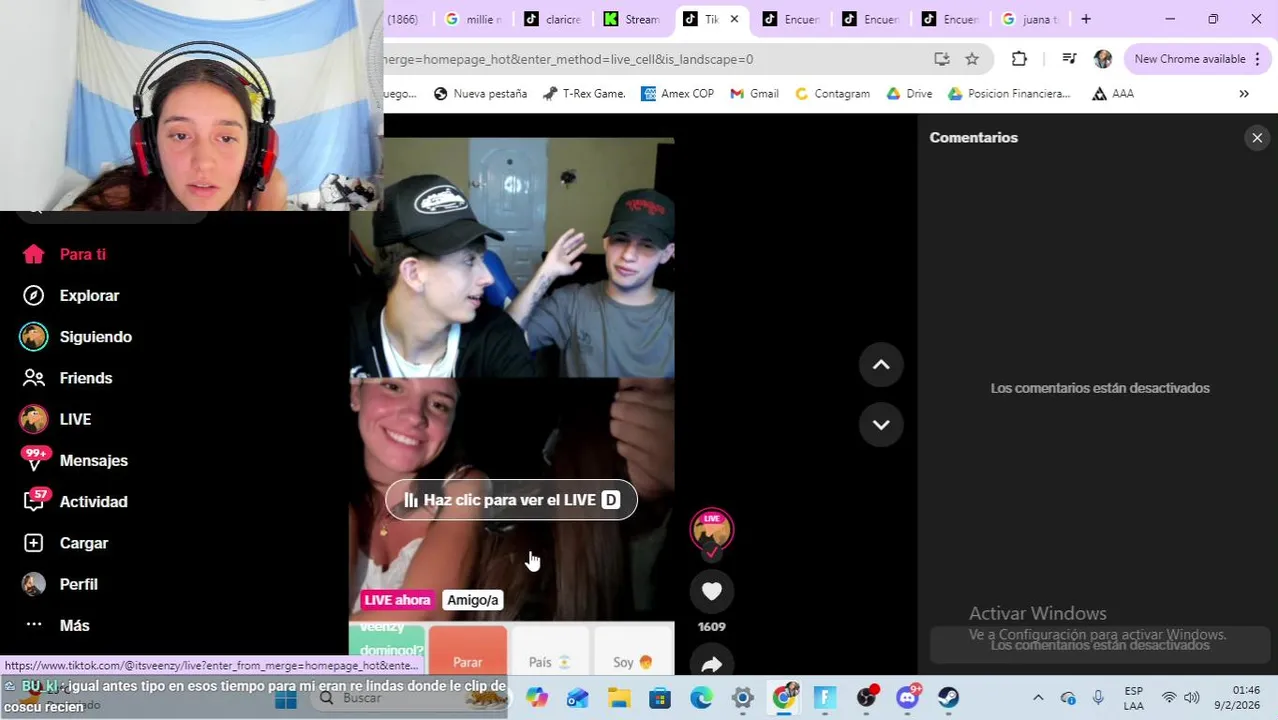This screenshot has width=1278, height=720.
Task: Switch to the Stream Kick tab
Action: click(632, 19)
